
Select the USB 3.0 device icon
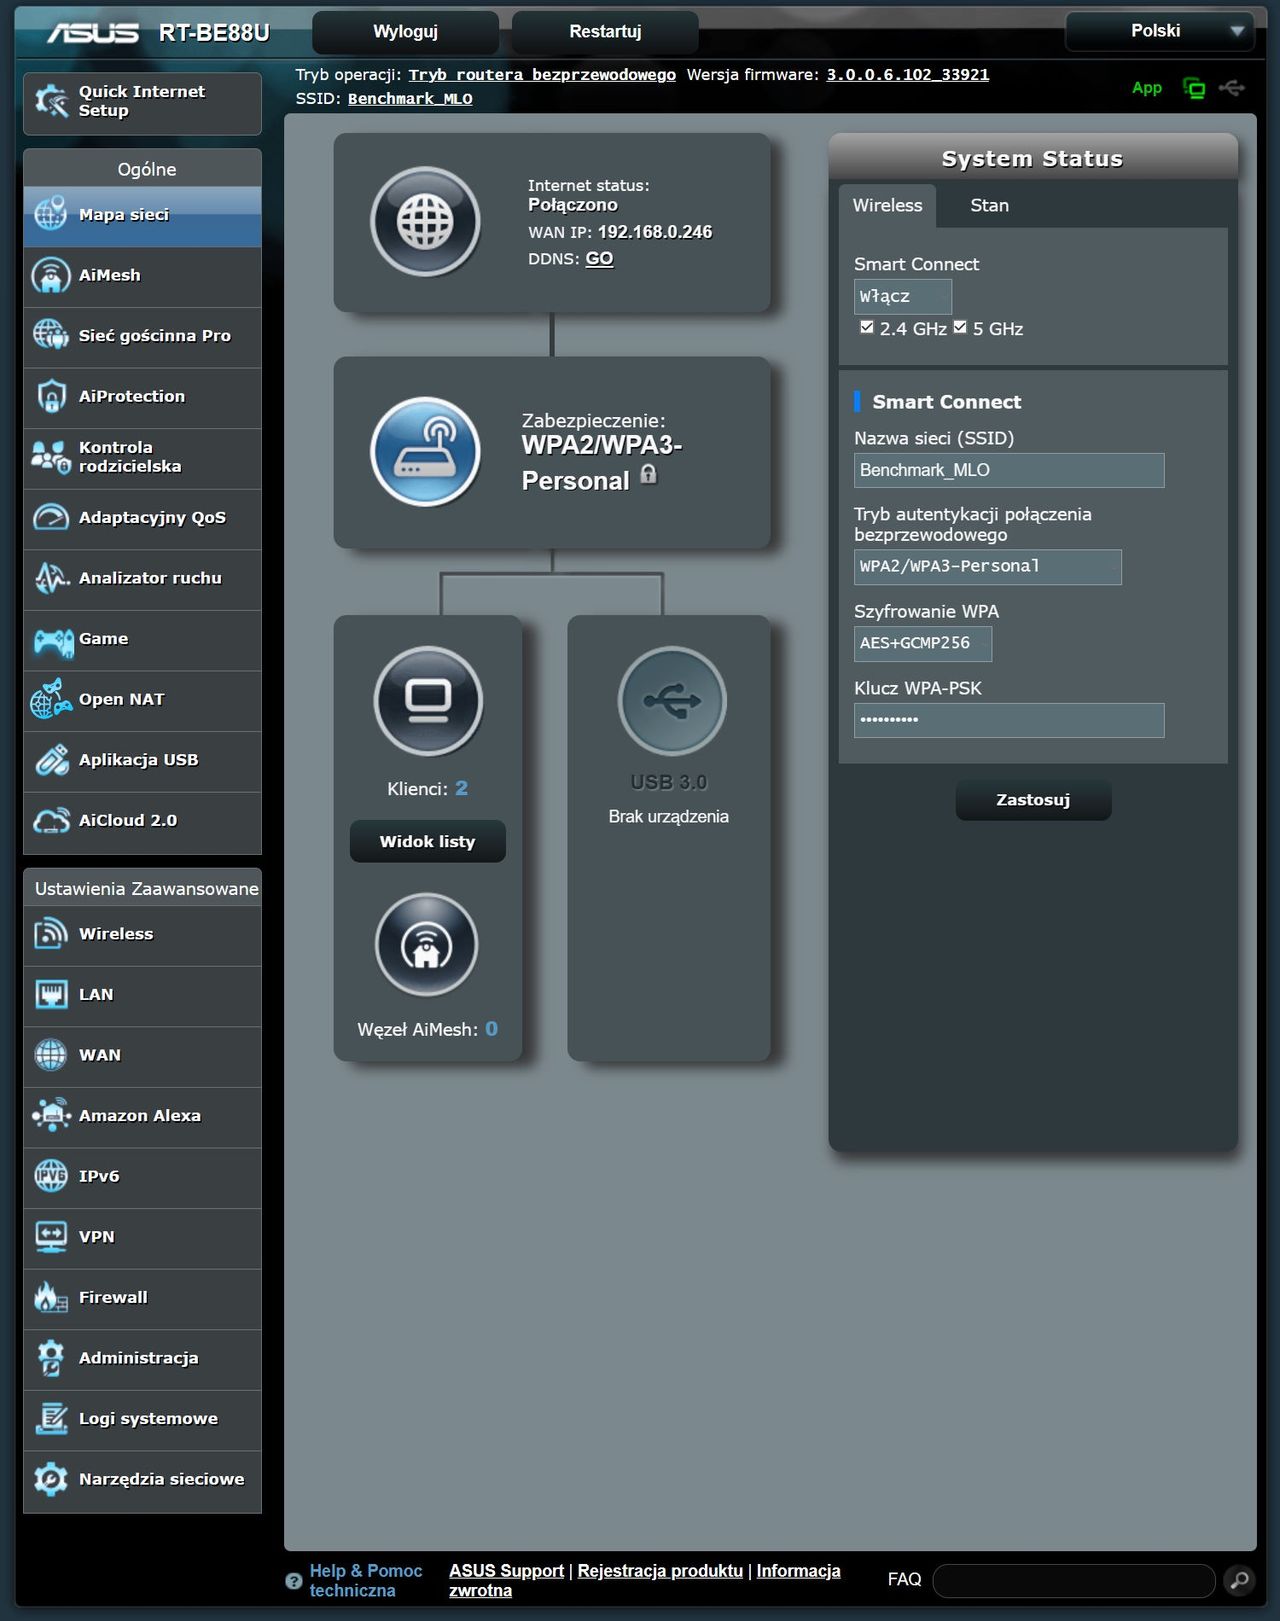pyautogui.click(x=671, y=700)
